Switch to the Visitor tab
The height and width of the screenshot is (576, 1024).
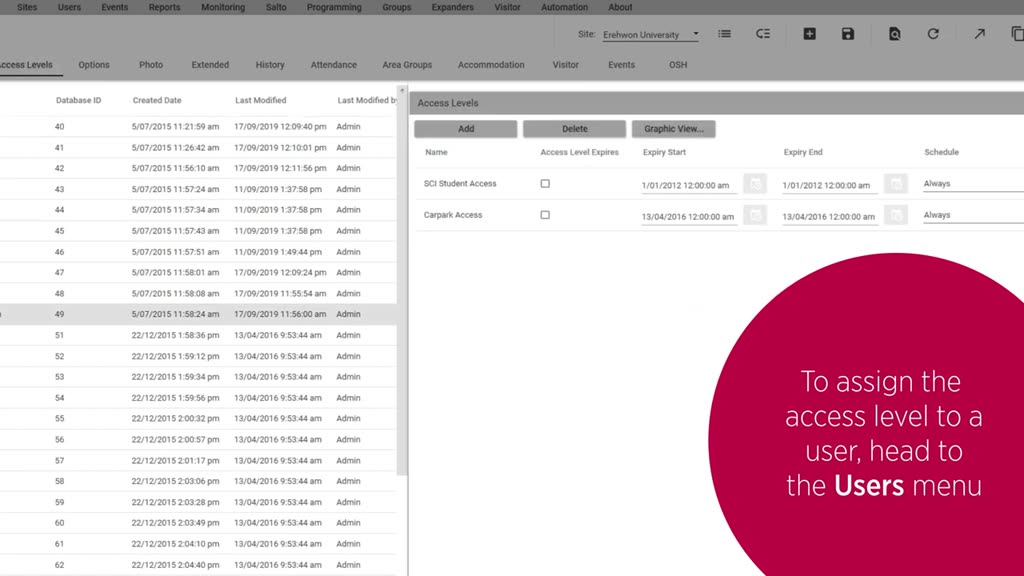tap(566, 65)
